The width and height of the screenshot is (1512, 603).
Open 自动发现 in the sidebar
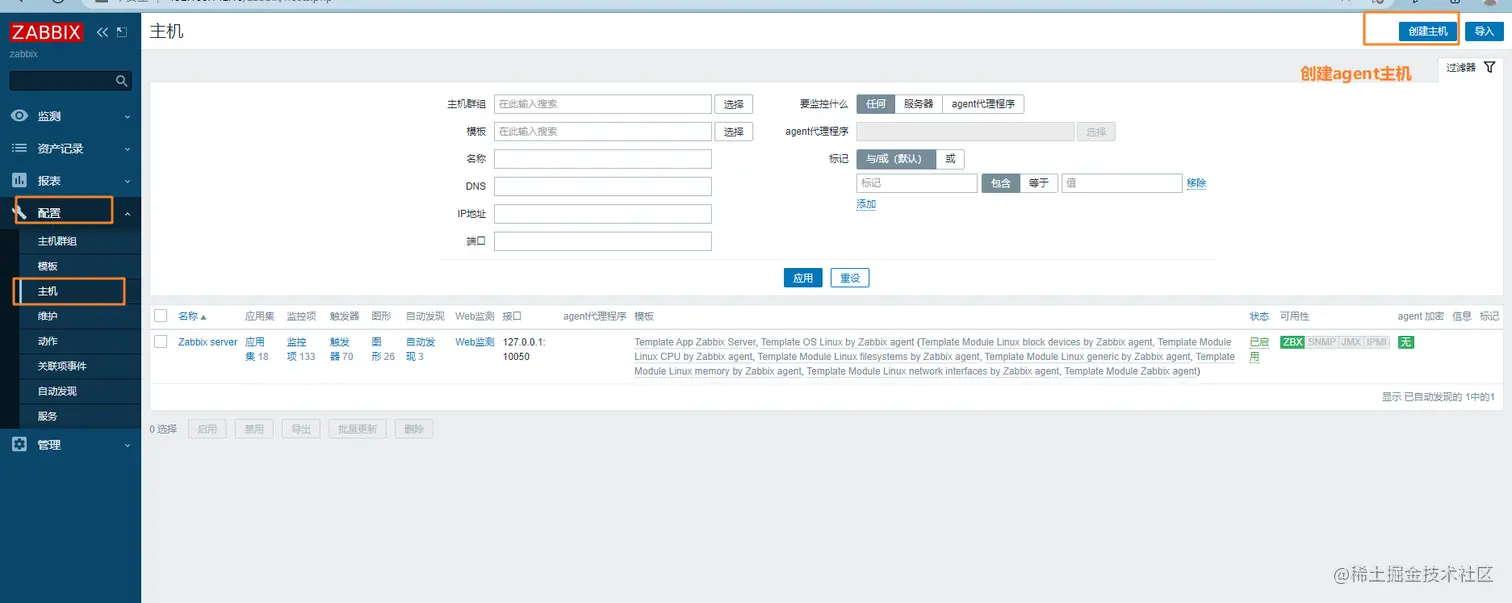click(x=57, y=391)
